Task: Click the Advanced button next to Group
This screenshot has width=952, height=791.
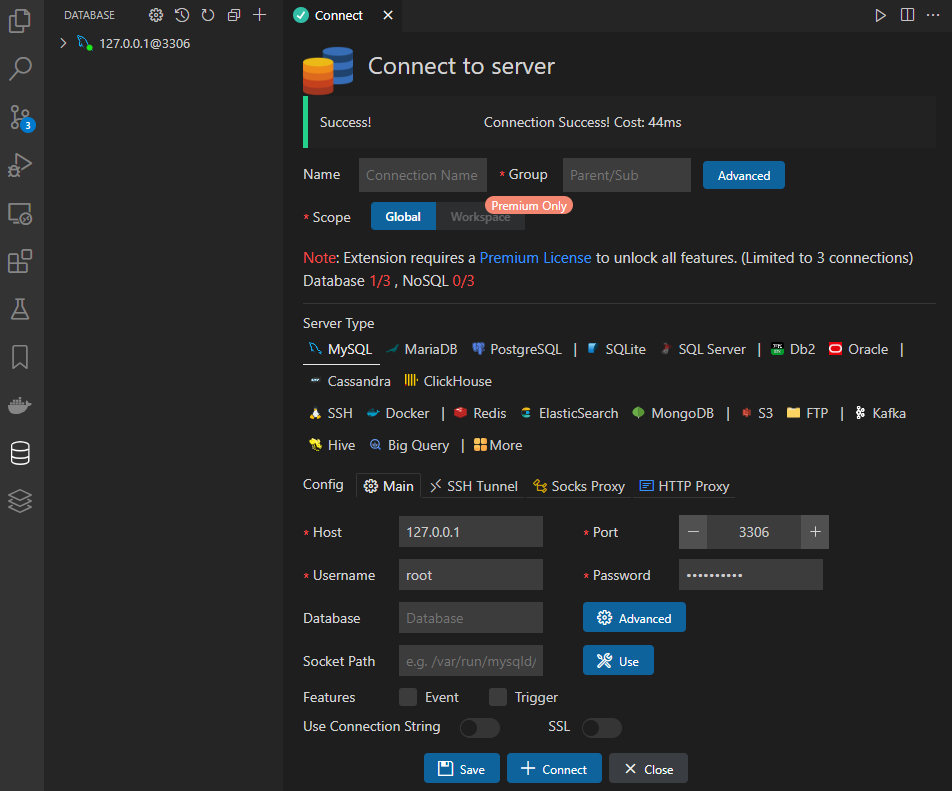Action: [744, 175]
